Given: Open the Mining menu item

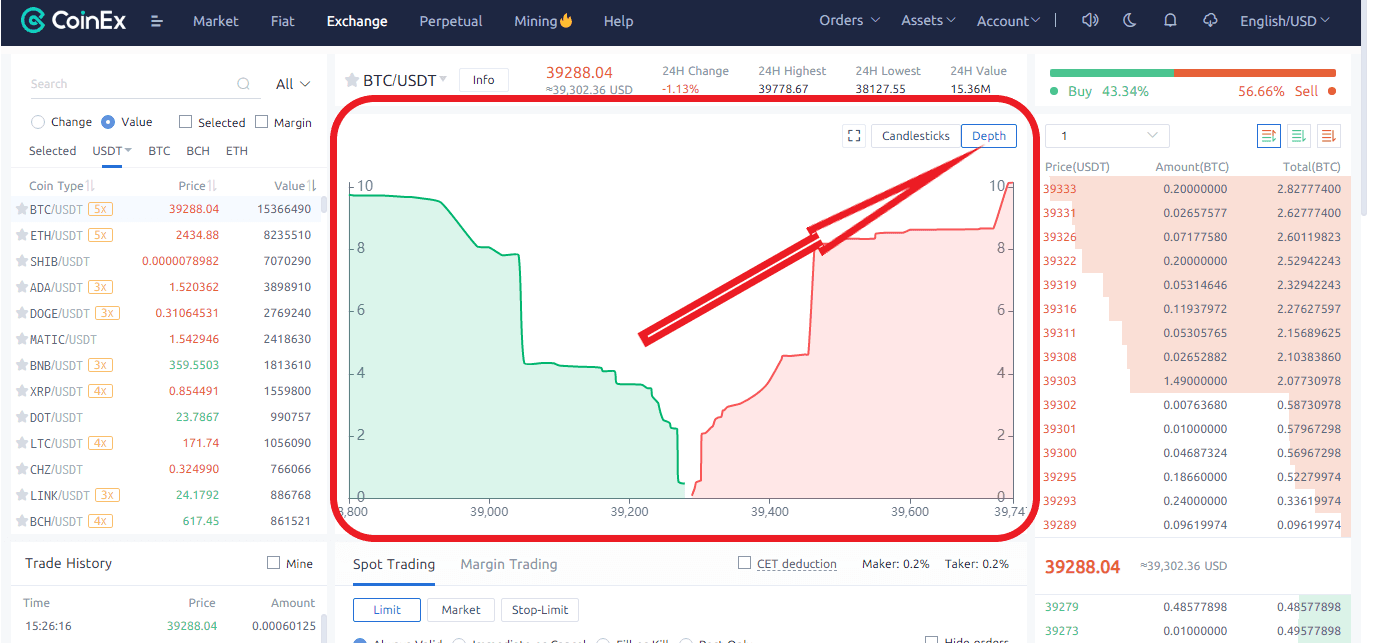Looking at the screenshot, I should [543, 21].
